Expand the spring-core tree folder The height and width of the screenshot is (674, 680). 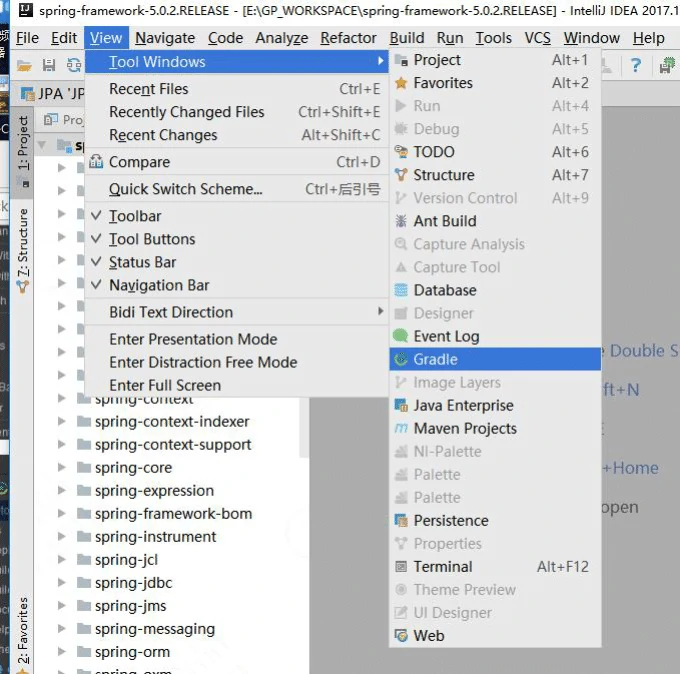click(62, 468)
